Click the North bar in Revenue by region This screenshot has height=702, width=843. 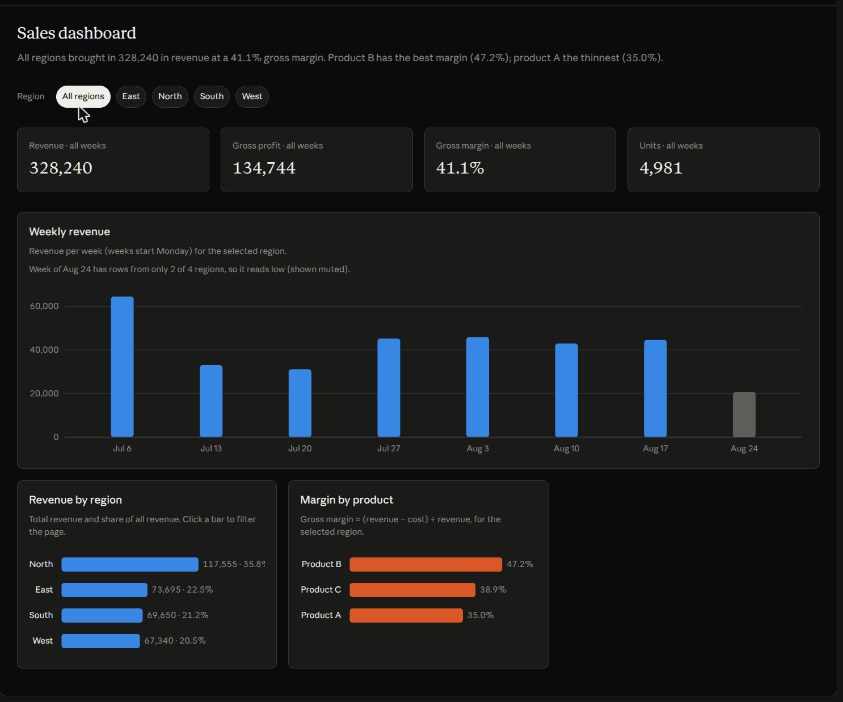[130, 564]
